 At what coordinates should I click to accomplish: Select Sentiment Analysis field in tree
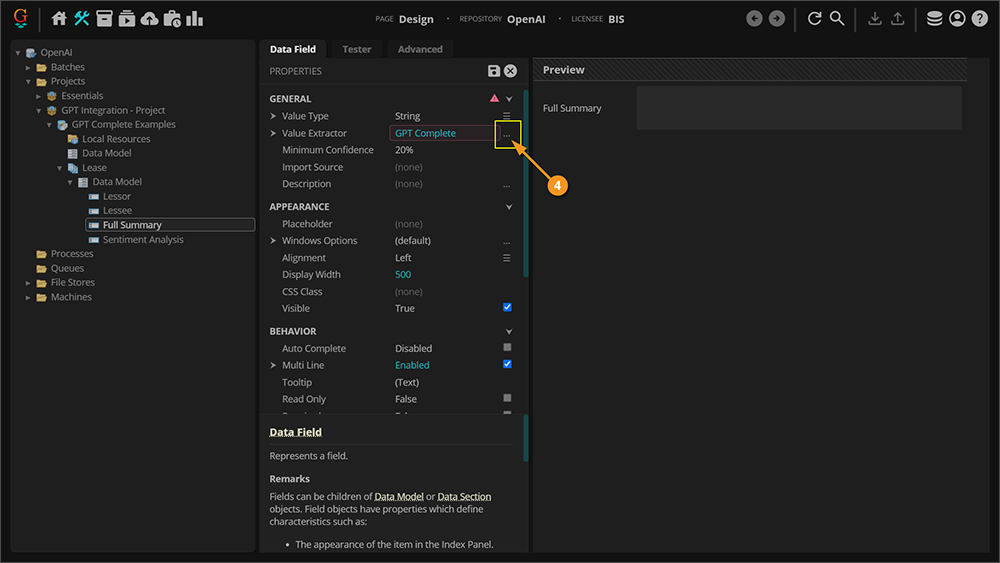pyautogui.click(x=143, y=240)
